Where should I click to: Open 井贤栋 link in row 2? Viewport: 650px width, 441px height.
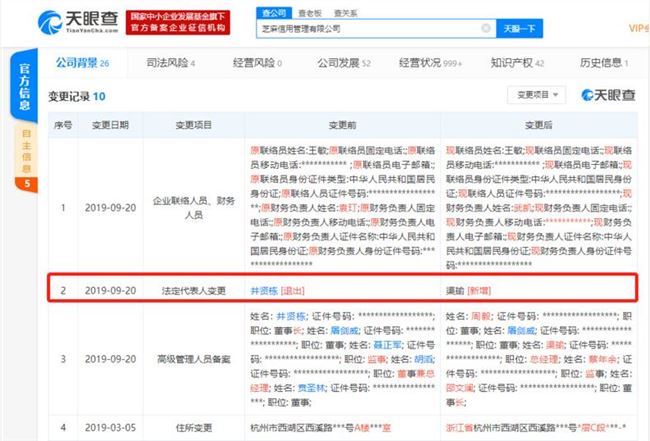[x=264, y=291]
